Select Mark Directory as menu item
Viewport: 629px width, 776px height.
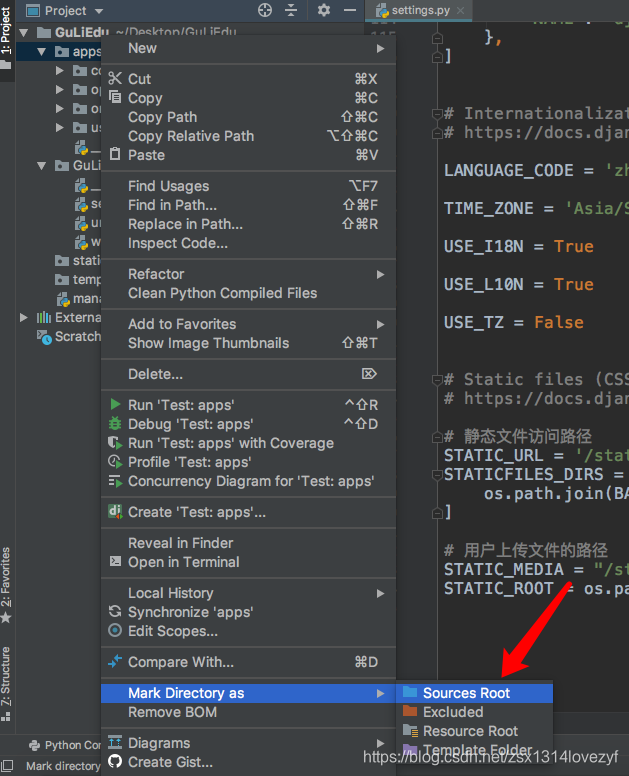point(248,693)
